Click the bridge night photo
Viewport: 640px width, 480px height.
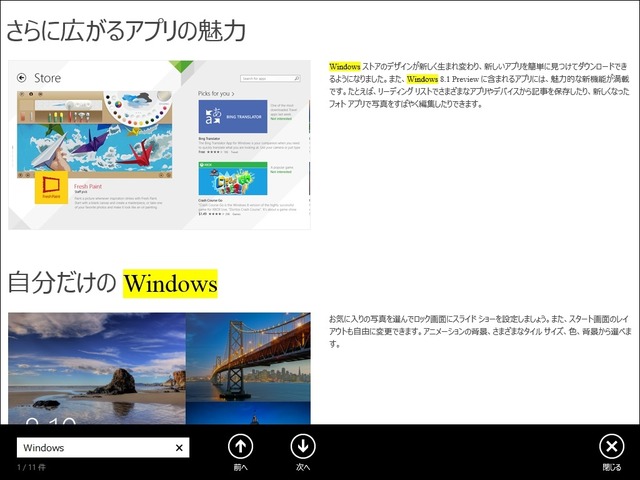coord(248,357)
